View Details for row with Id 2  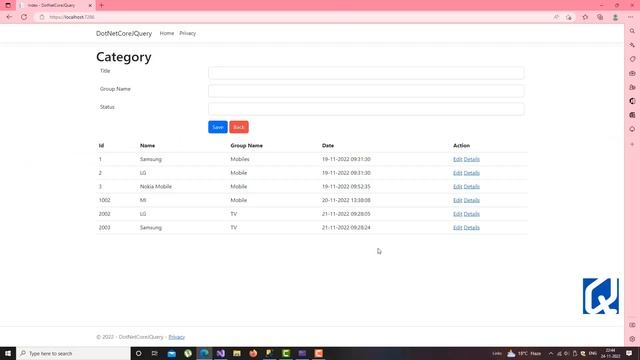point(471,173)
